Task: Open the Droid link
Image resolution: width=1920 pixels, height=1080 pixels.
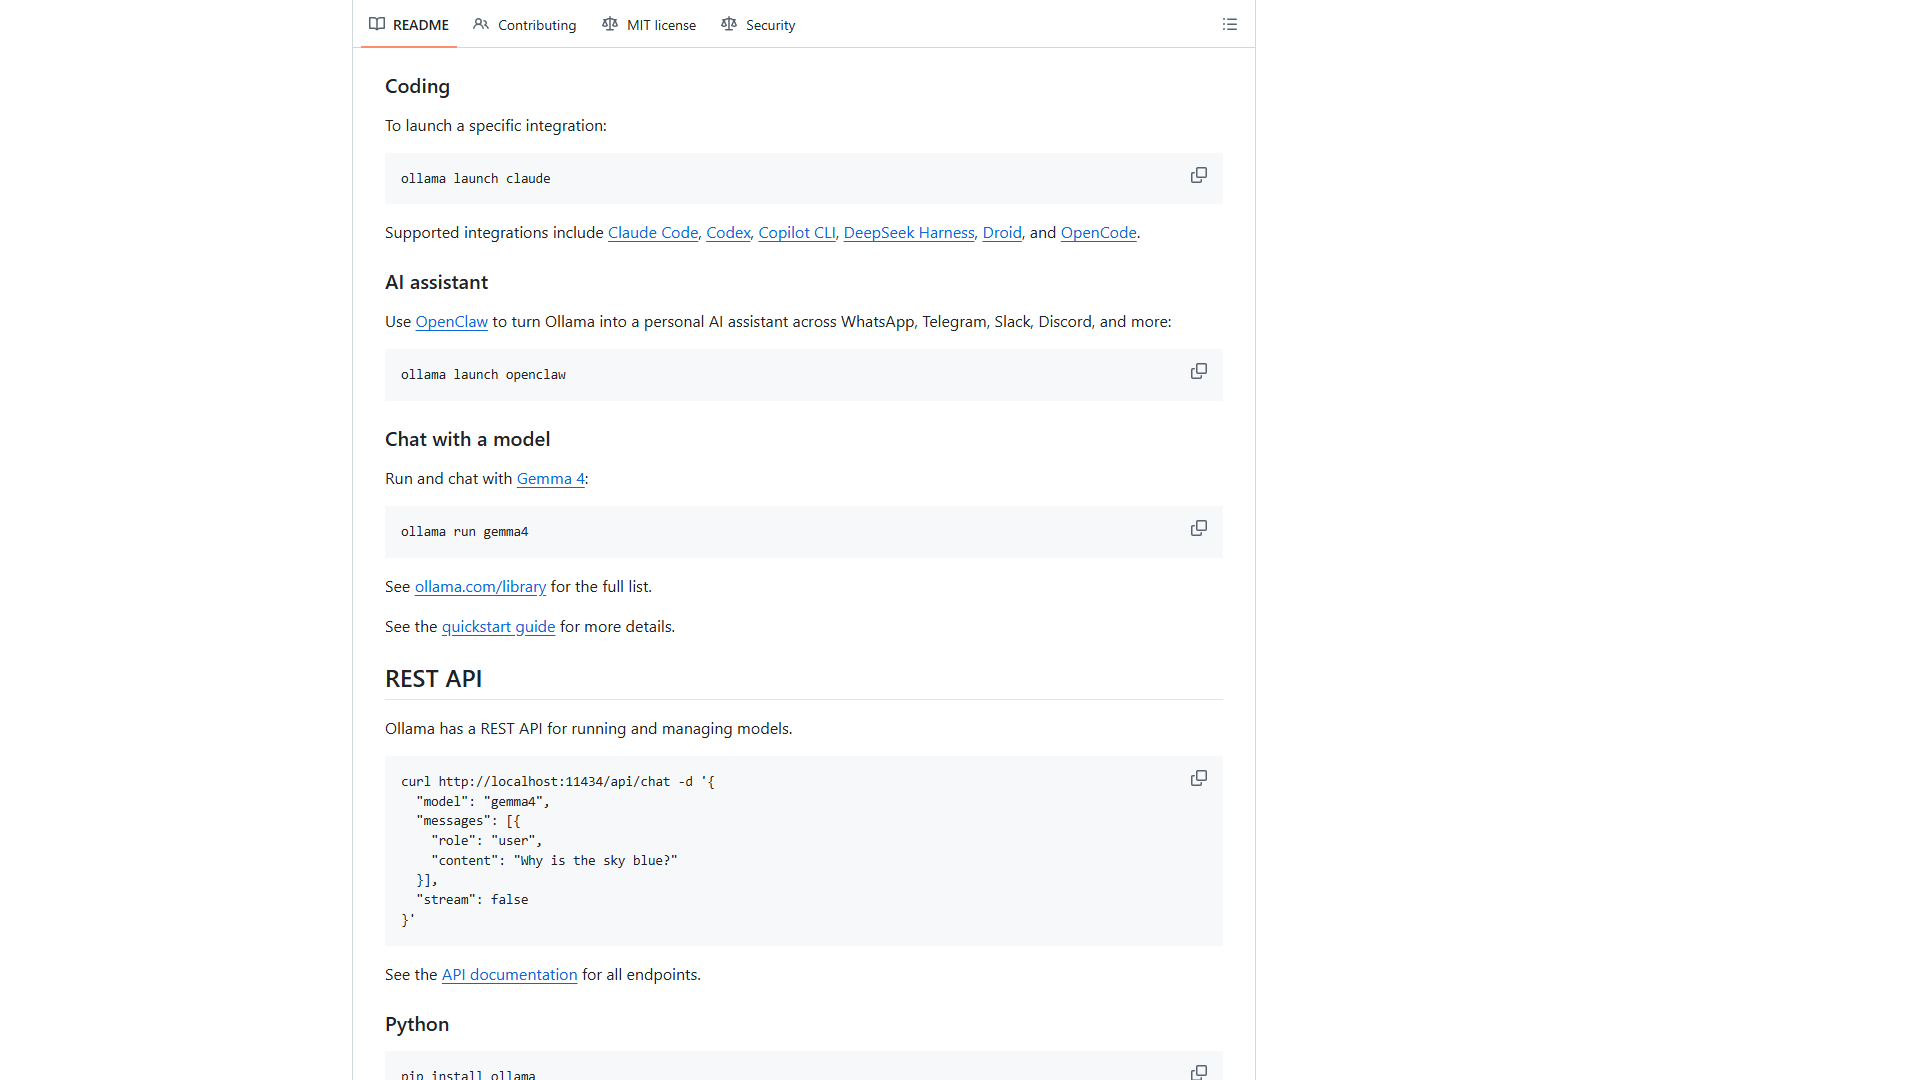Action: tap(1001, 233)
